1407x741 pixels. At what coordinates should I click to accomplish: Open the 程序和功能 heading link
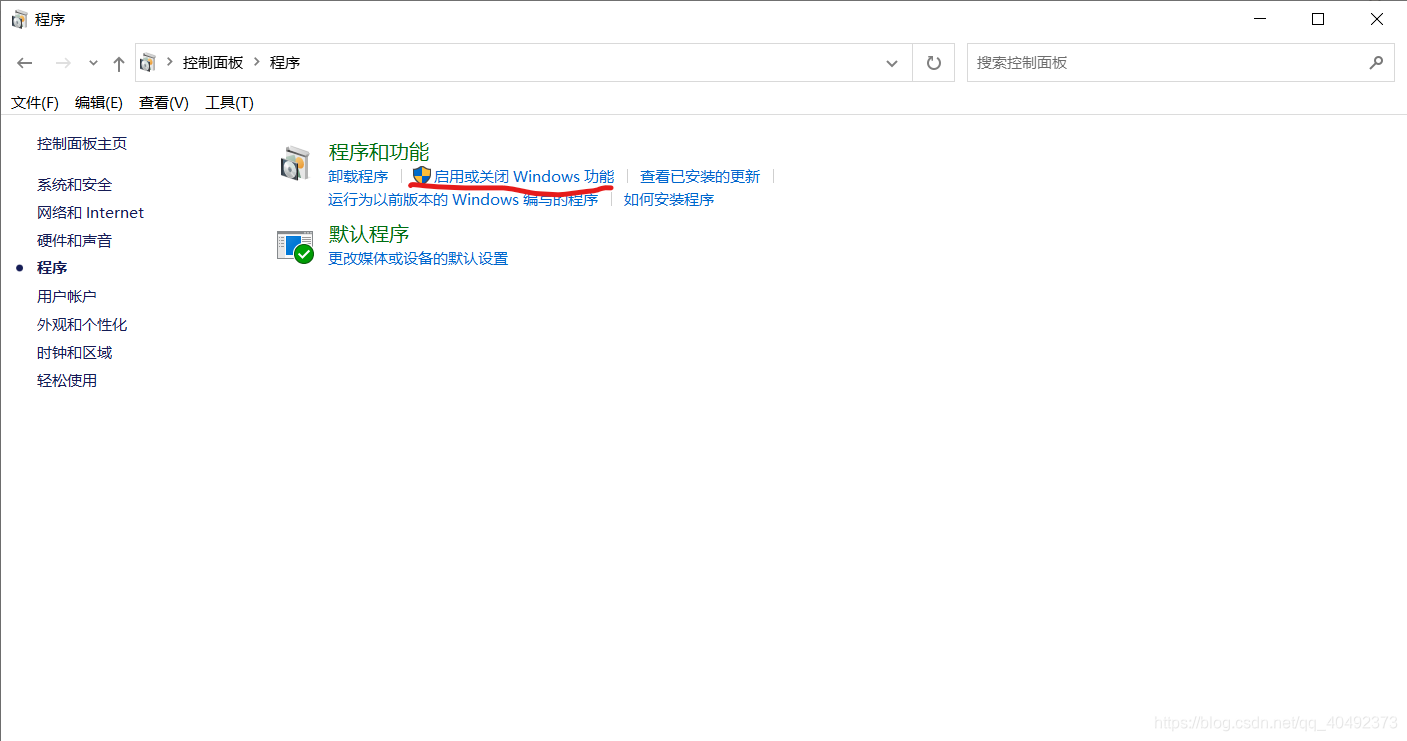click(379, 152)
